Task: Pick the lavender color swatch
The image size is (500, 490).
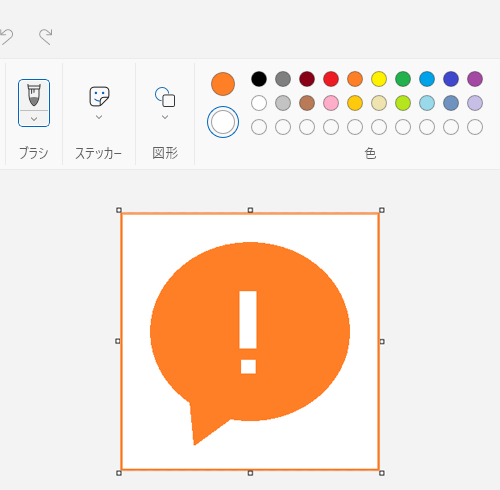Action: point(475,103)
